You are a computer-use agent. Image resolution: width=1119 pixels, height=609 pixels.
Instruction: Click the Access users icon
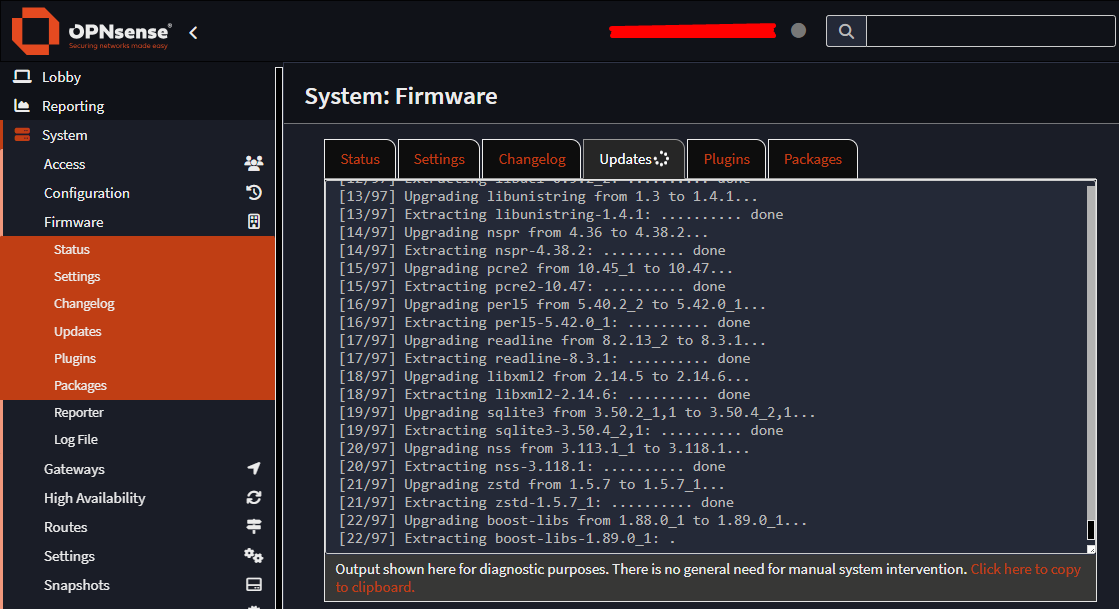coord(253,163)
